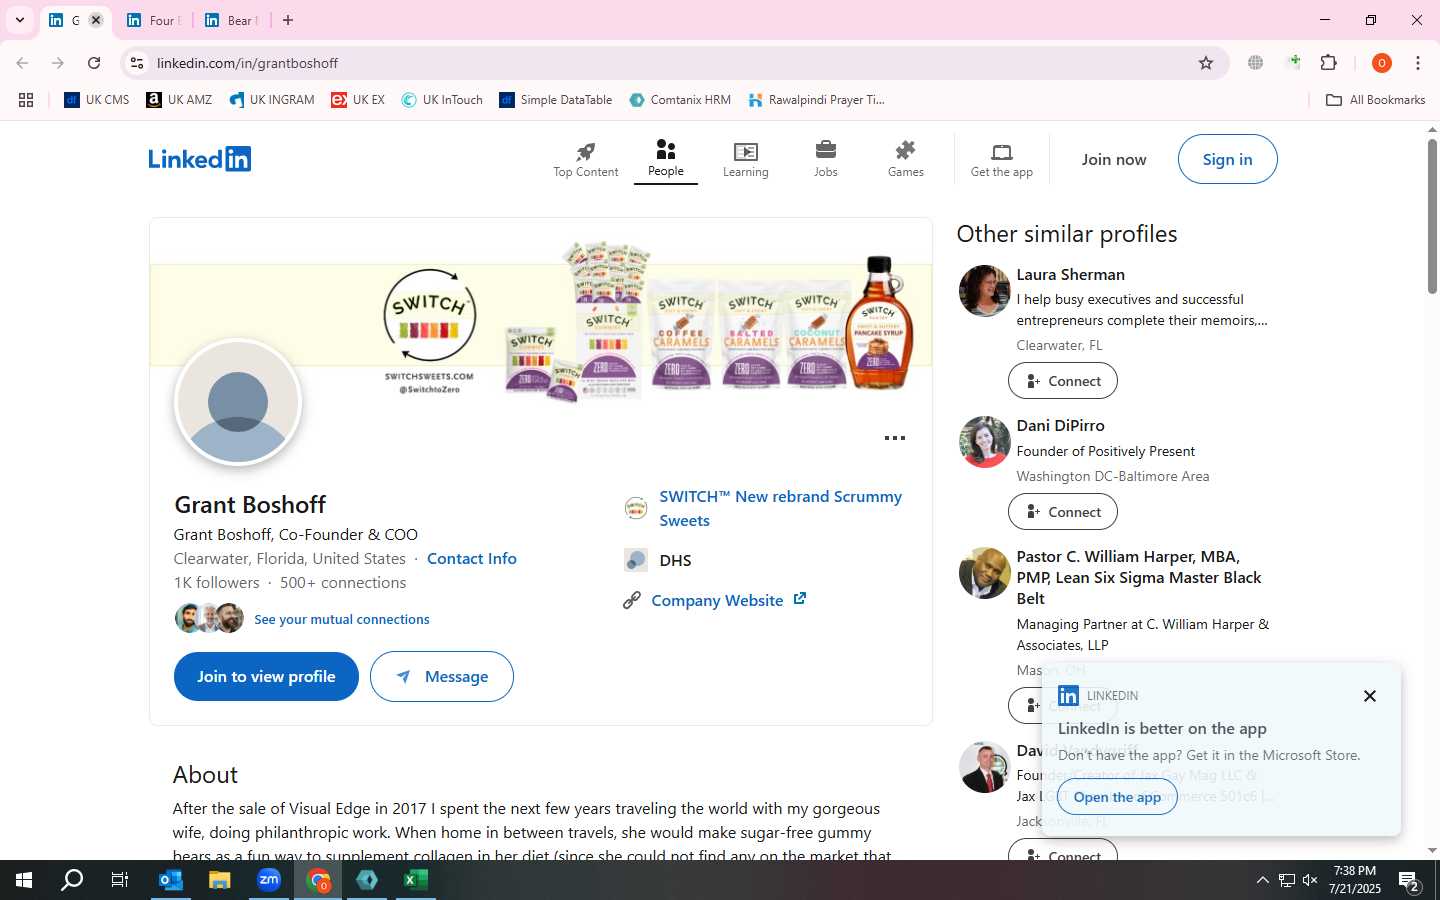The width and height of the screenshot is (1440, 900).
Task: Click Laura Sherman's profile photo
Action: point(985,291)
